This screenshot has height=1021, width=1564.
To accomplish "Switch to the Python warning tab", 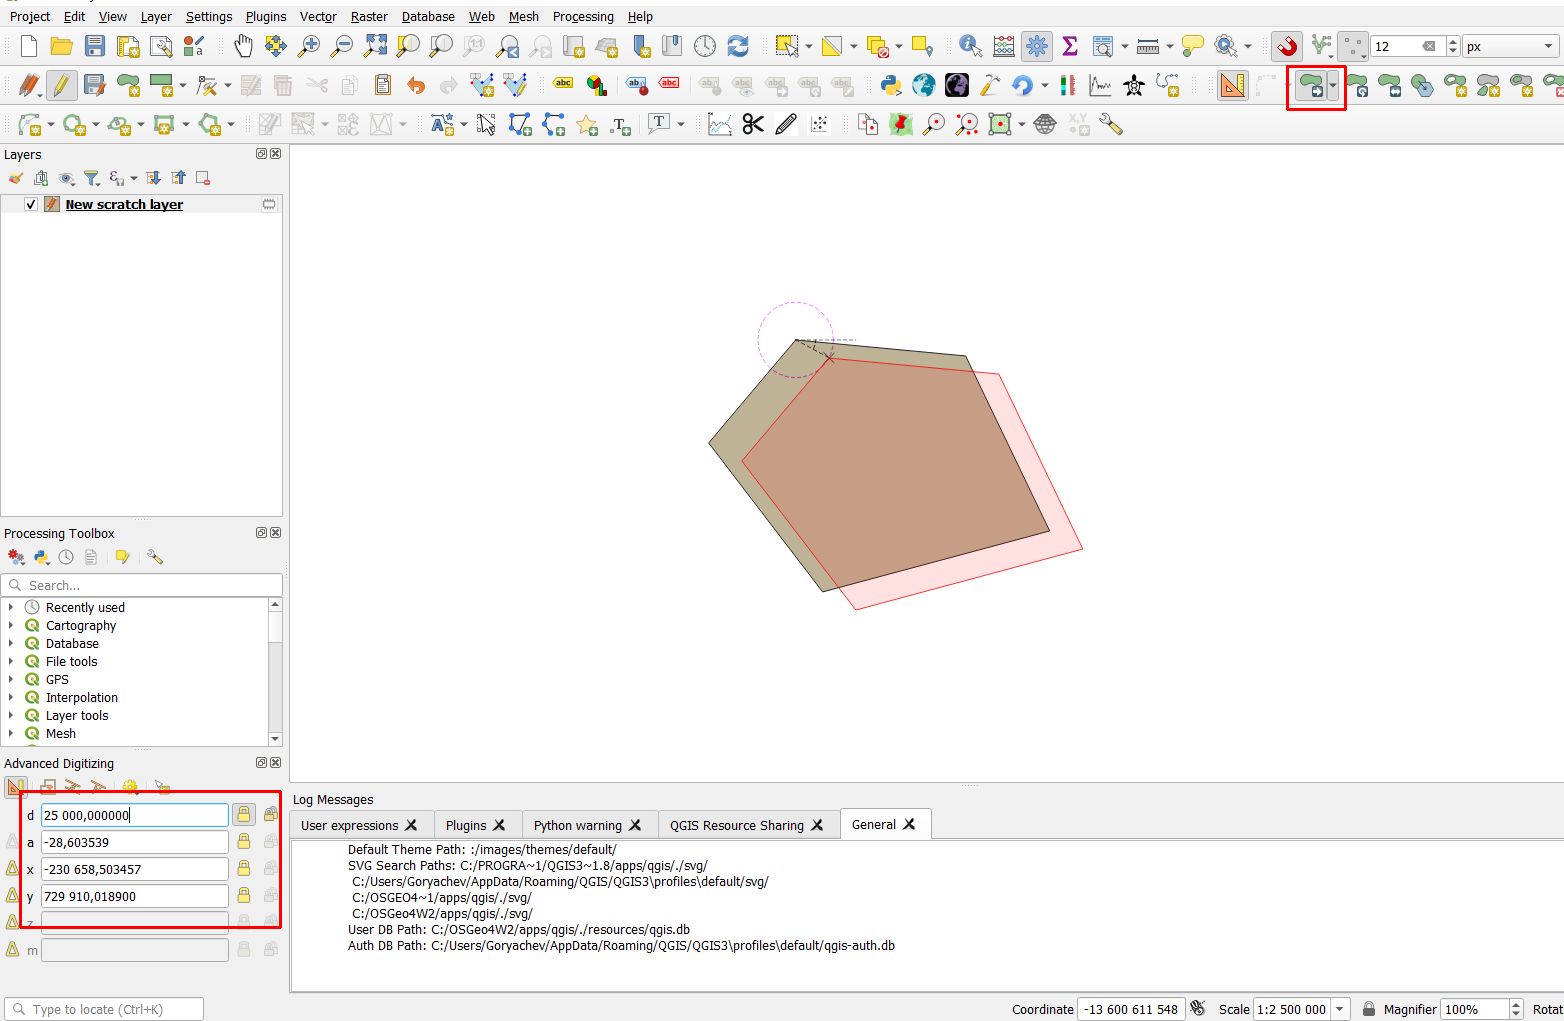I will [577, 825].
